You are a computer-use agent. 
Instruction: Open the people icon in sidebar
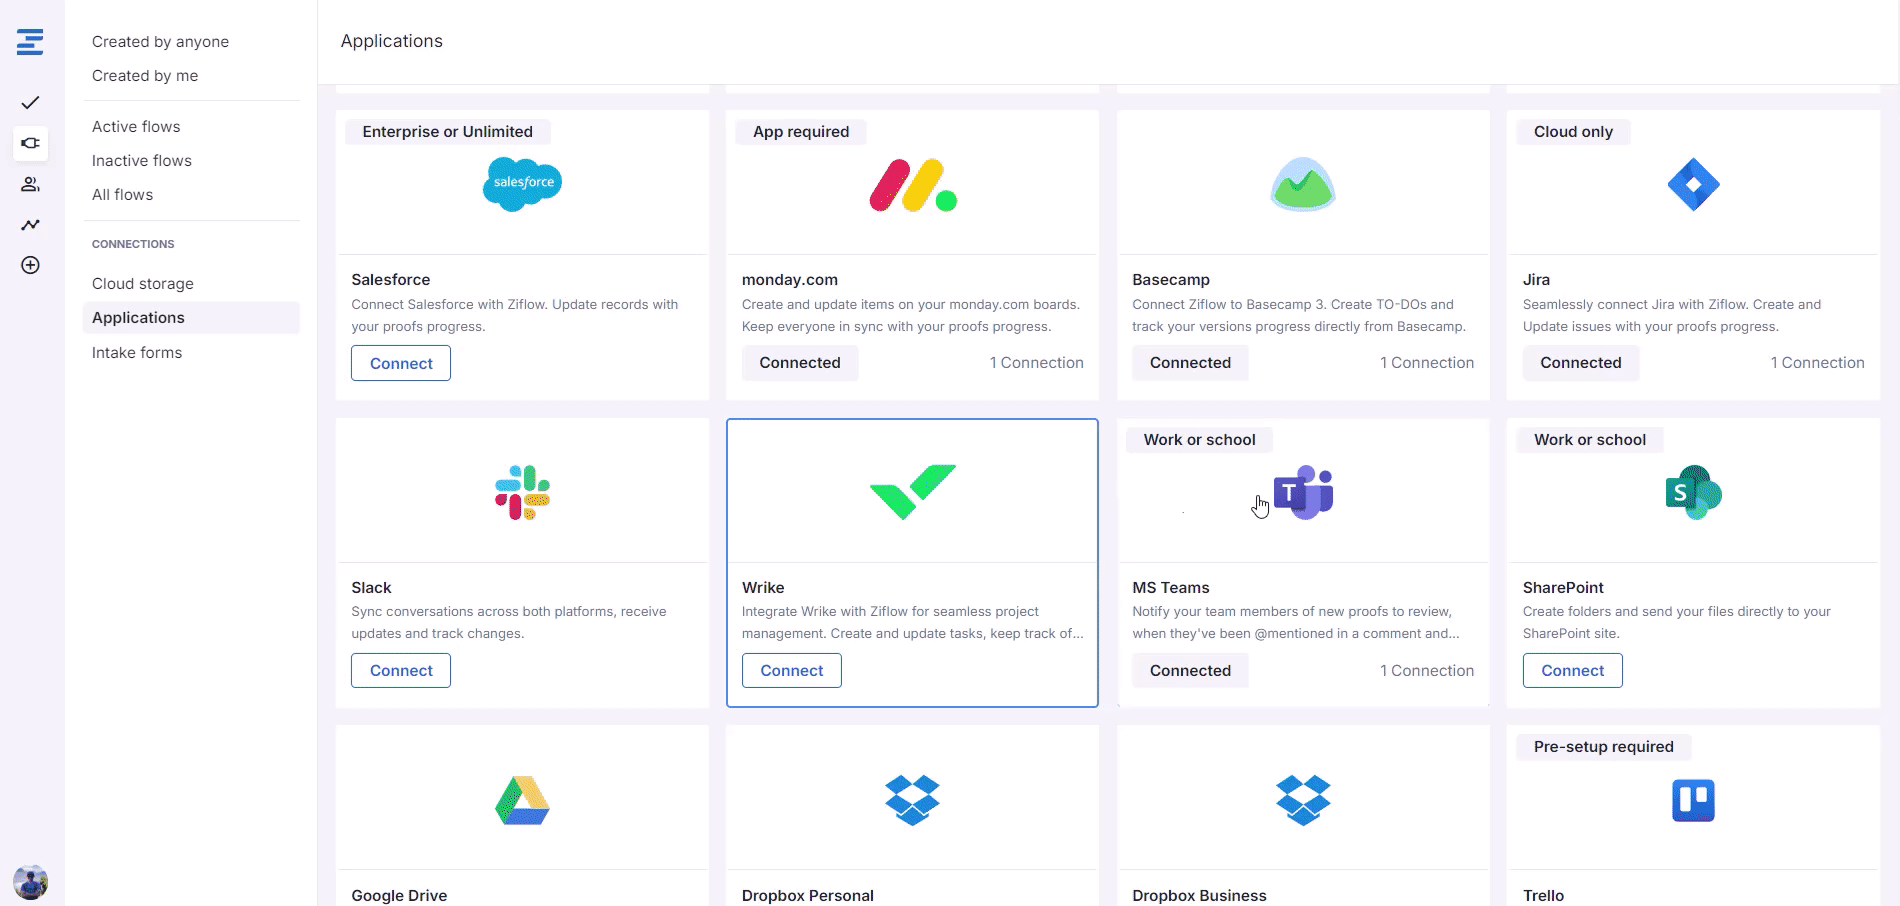[30, 184]
